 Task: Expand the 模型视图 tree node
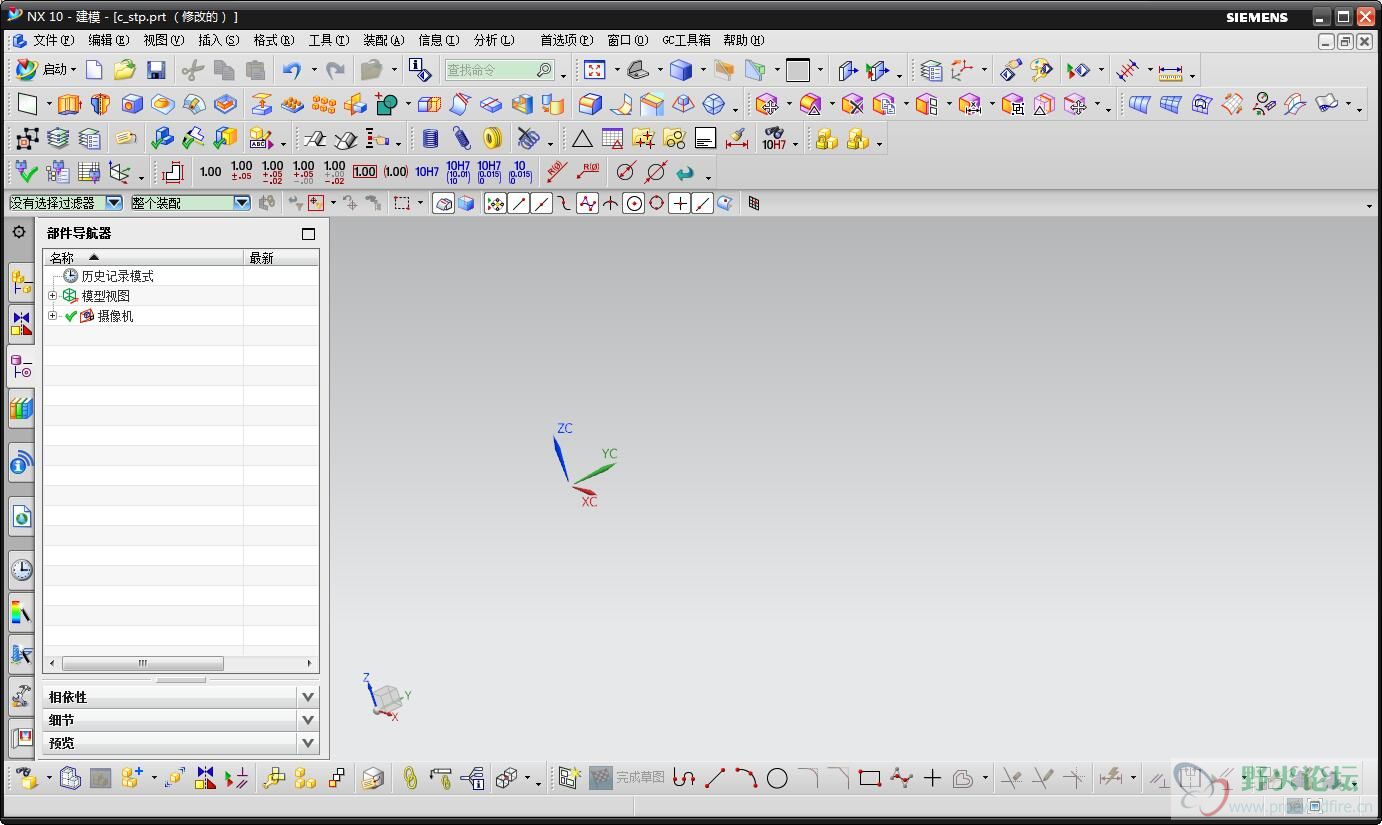[x=53, y=296]
